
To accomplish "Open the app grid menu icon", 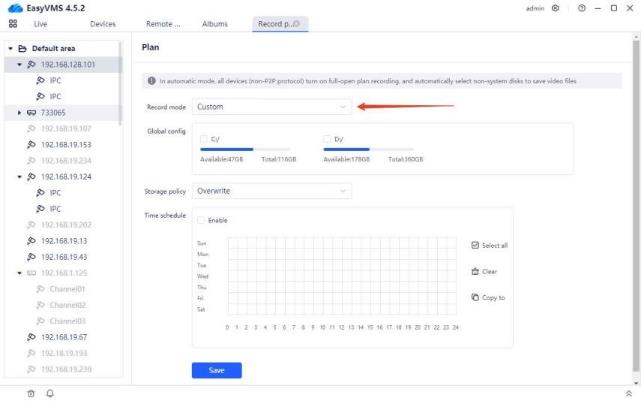I will click(x=13, y=23).
